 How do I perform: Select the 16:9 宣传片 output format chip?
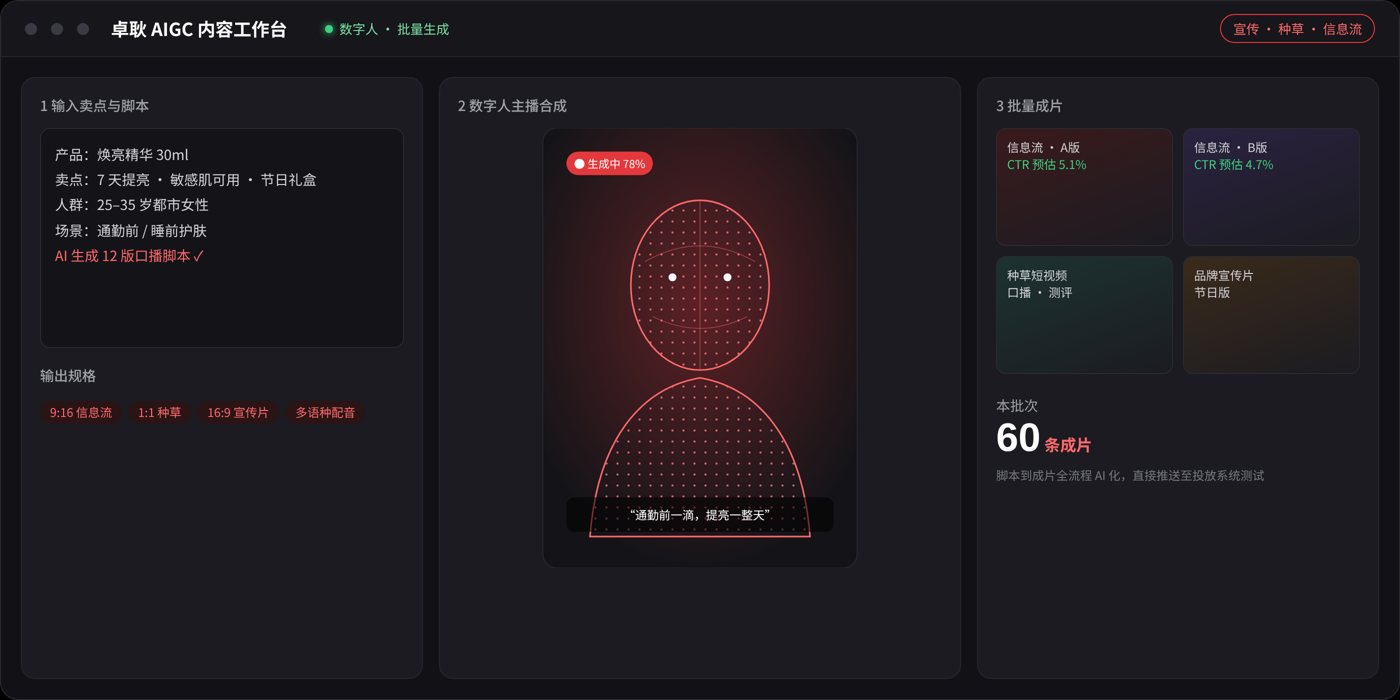238,412
